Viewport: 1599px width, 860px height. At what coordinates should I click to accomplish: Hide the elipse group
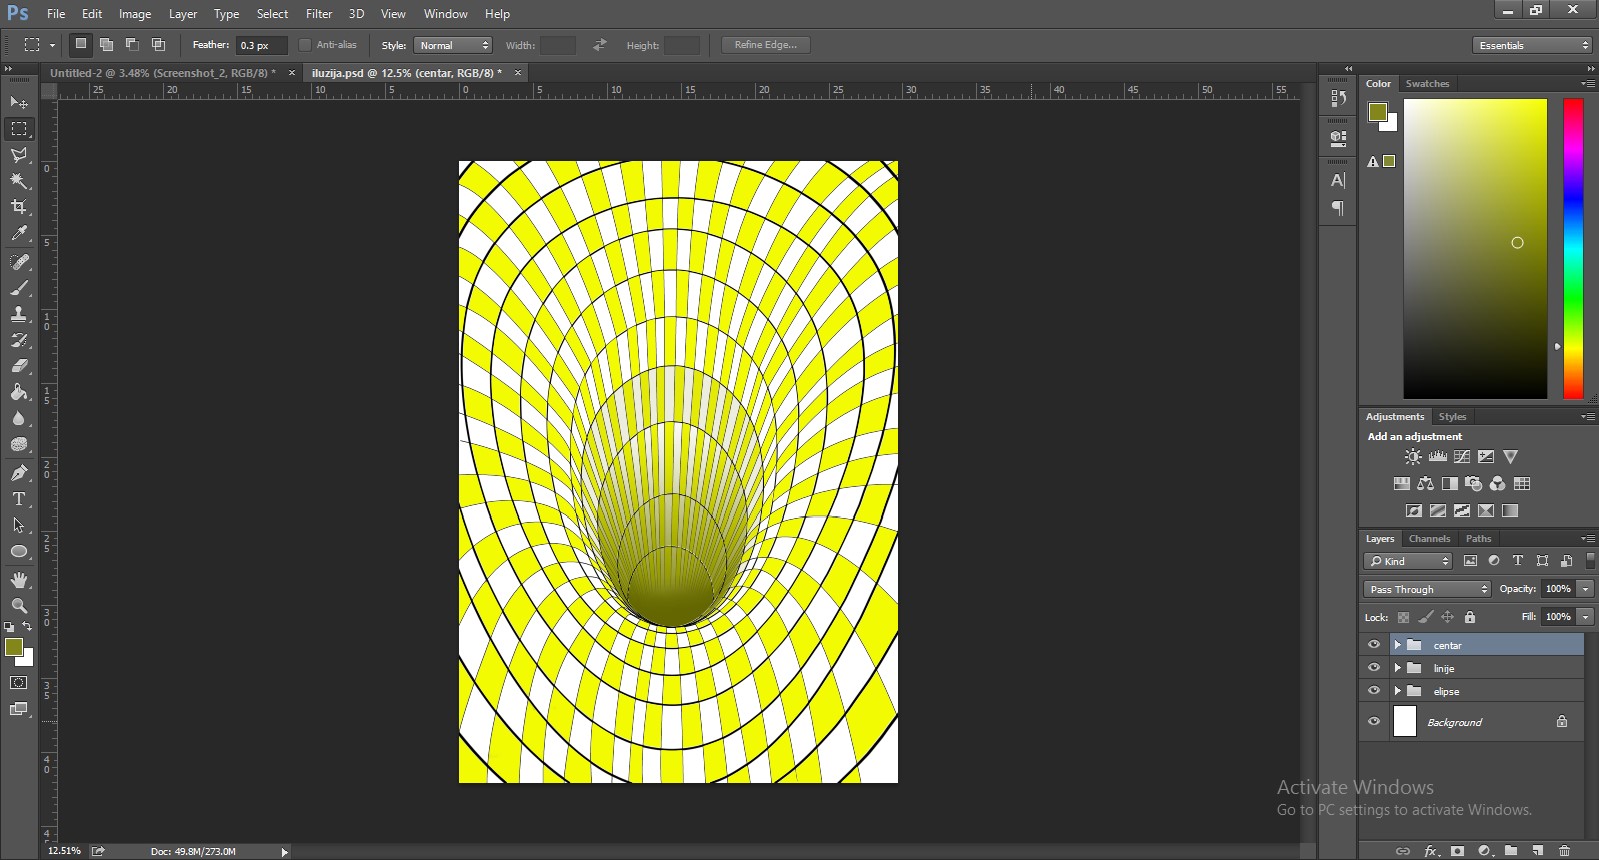click(x=1374, y=691)
